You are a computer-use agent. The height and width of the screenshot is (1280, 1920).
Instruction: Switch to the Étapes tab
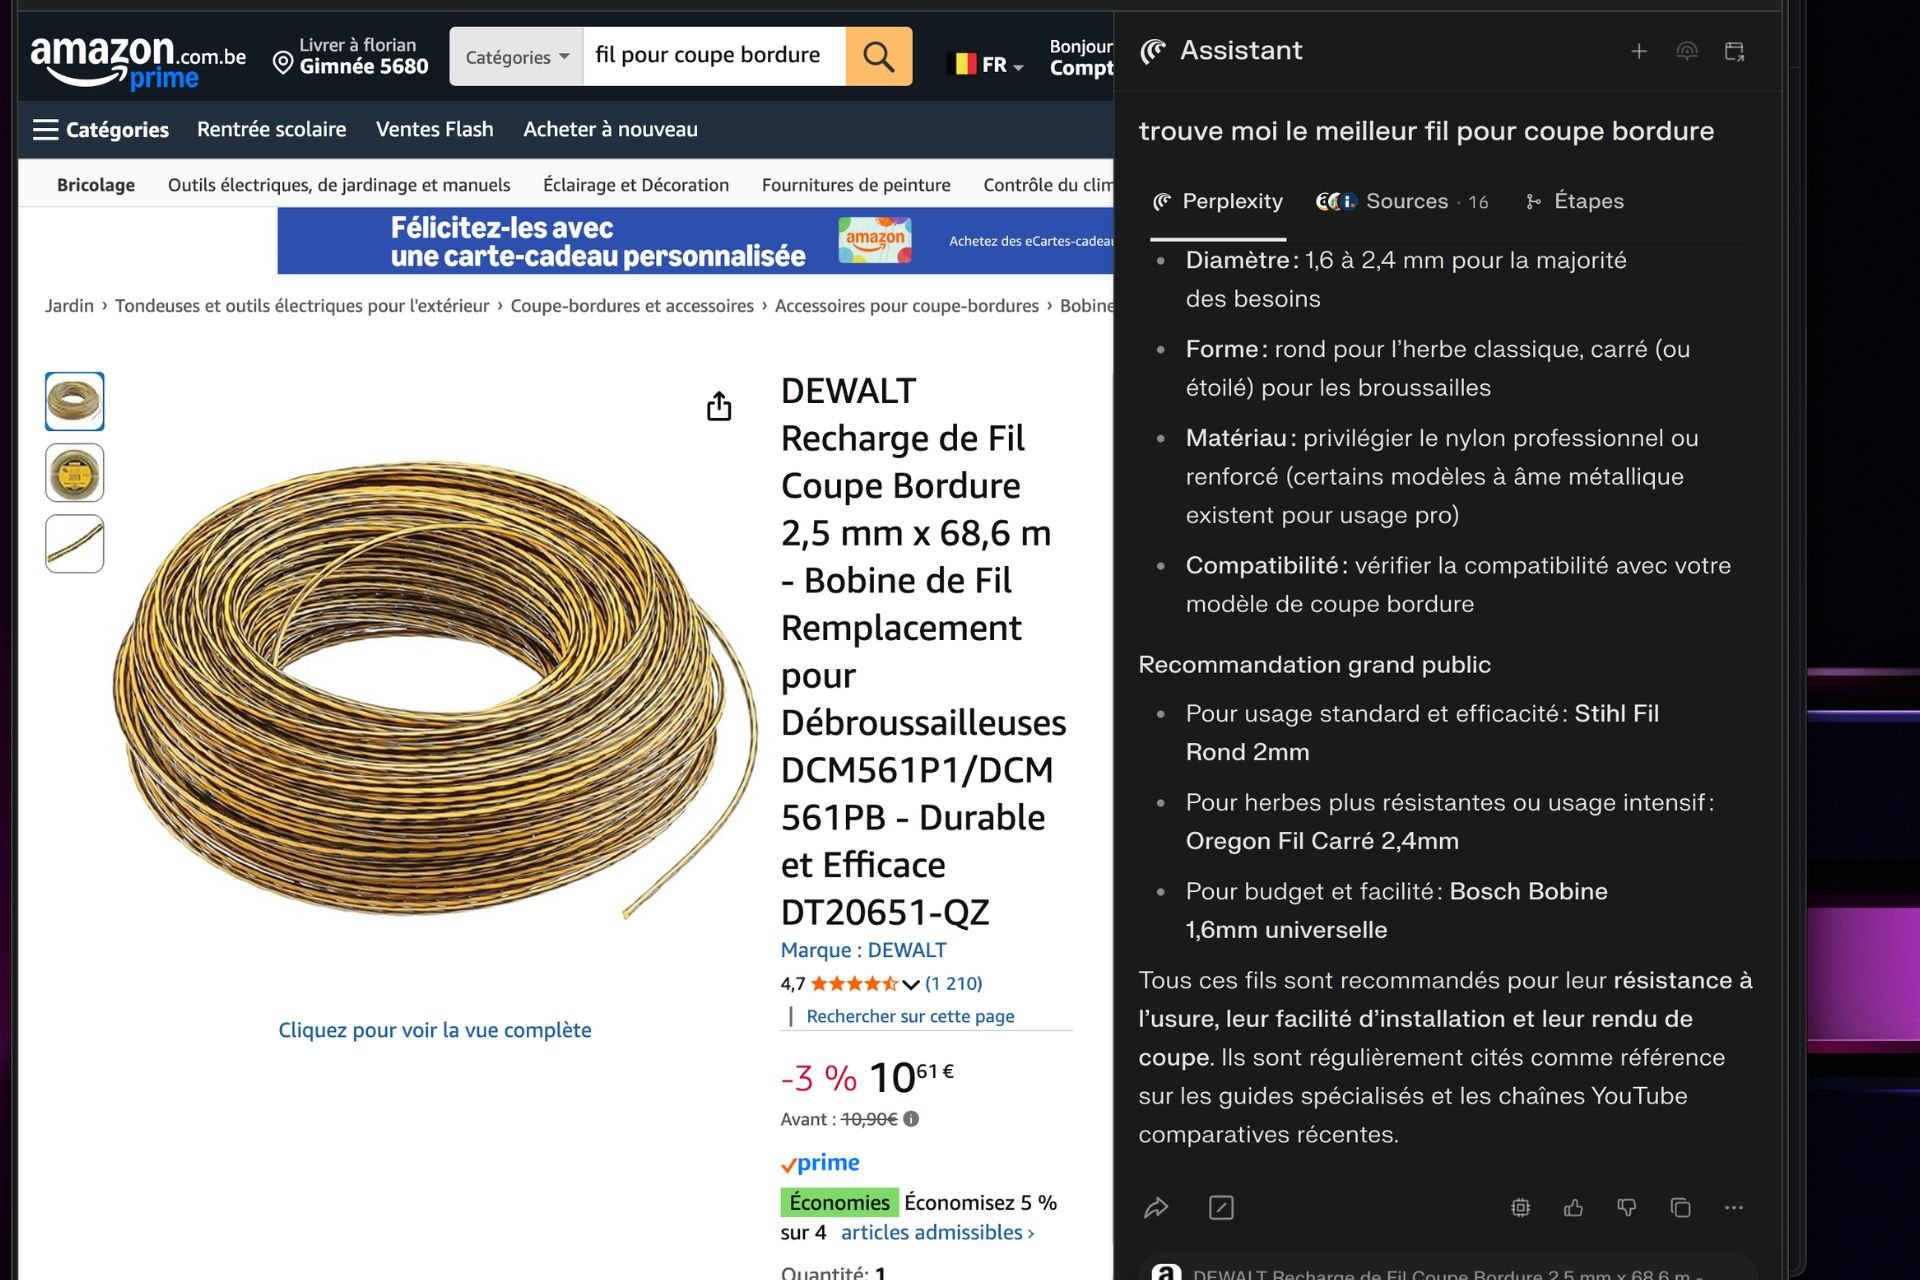click(1574, 201)
